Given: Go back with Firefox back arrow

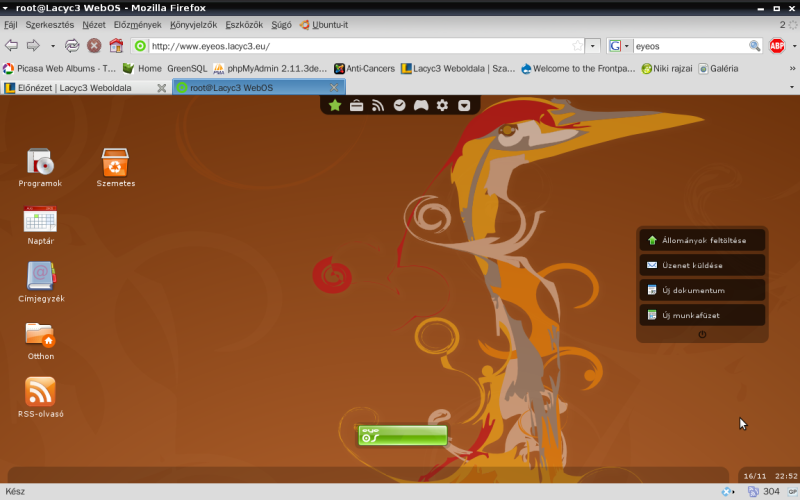Looking at the screenshot, I should click(x=11, y=45).
